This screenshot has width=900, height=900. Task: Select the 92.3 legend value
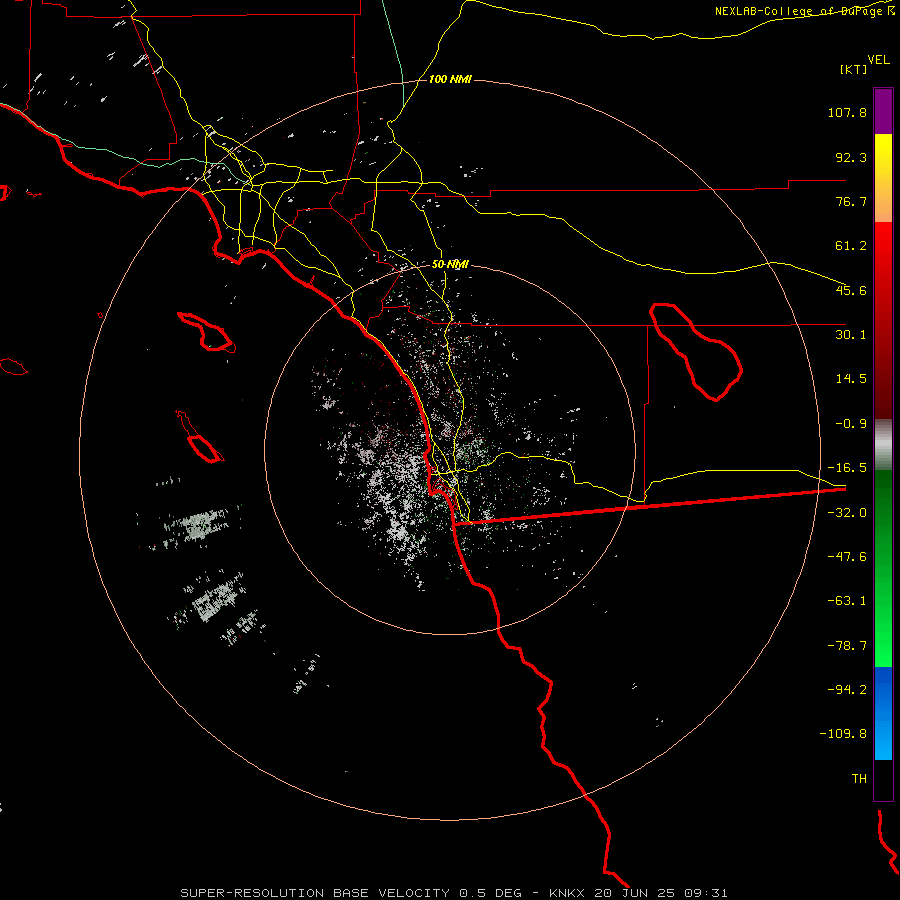coord(851,157)
